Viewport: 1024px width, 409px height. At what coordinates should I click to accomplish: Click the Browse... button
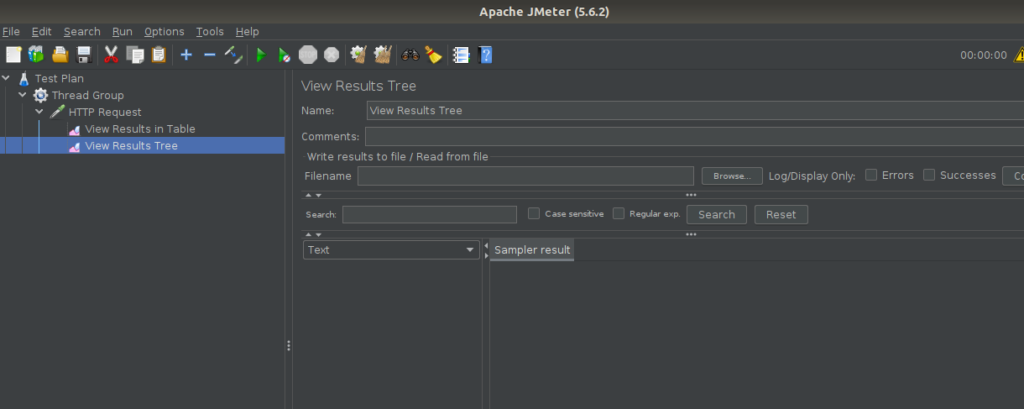click(732, 176)
